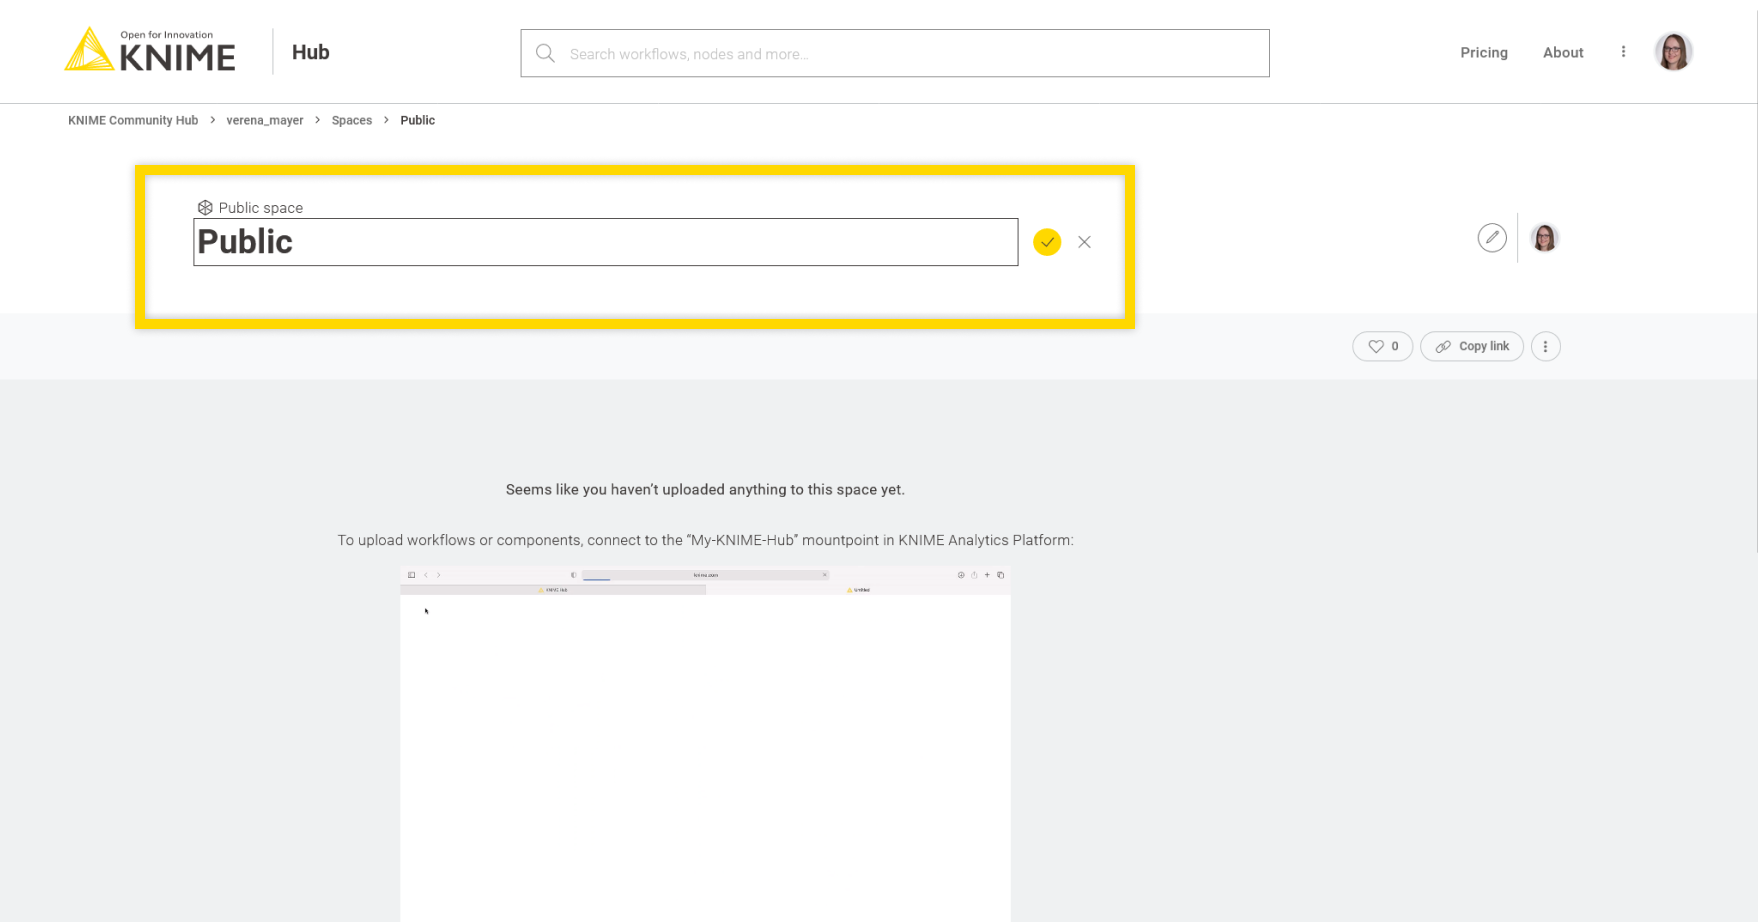This screenshot has width=1758, height=922.
Task: Click the pencil edit icon
Action: tap(1491, 238)
